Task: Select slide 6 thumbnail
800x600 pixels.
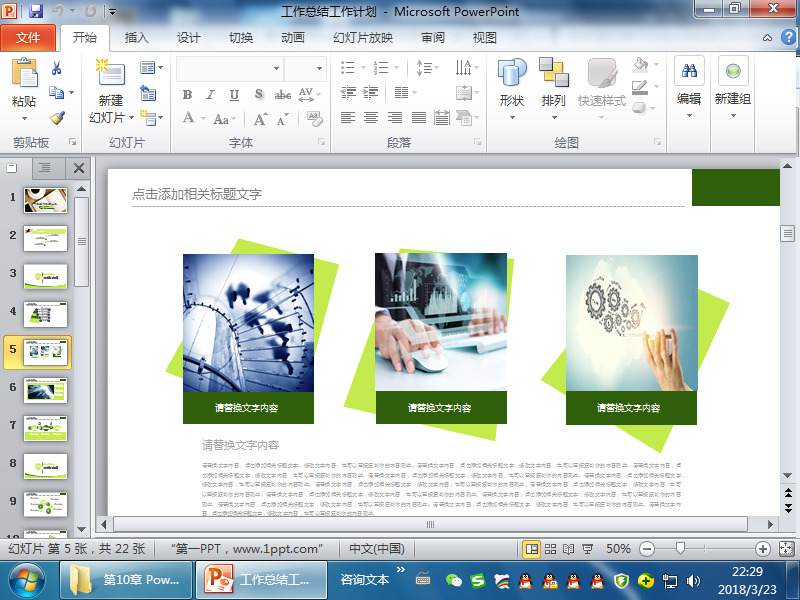Action: pos(45,388)
